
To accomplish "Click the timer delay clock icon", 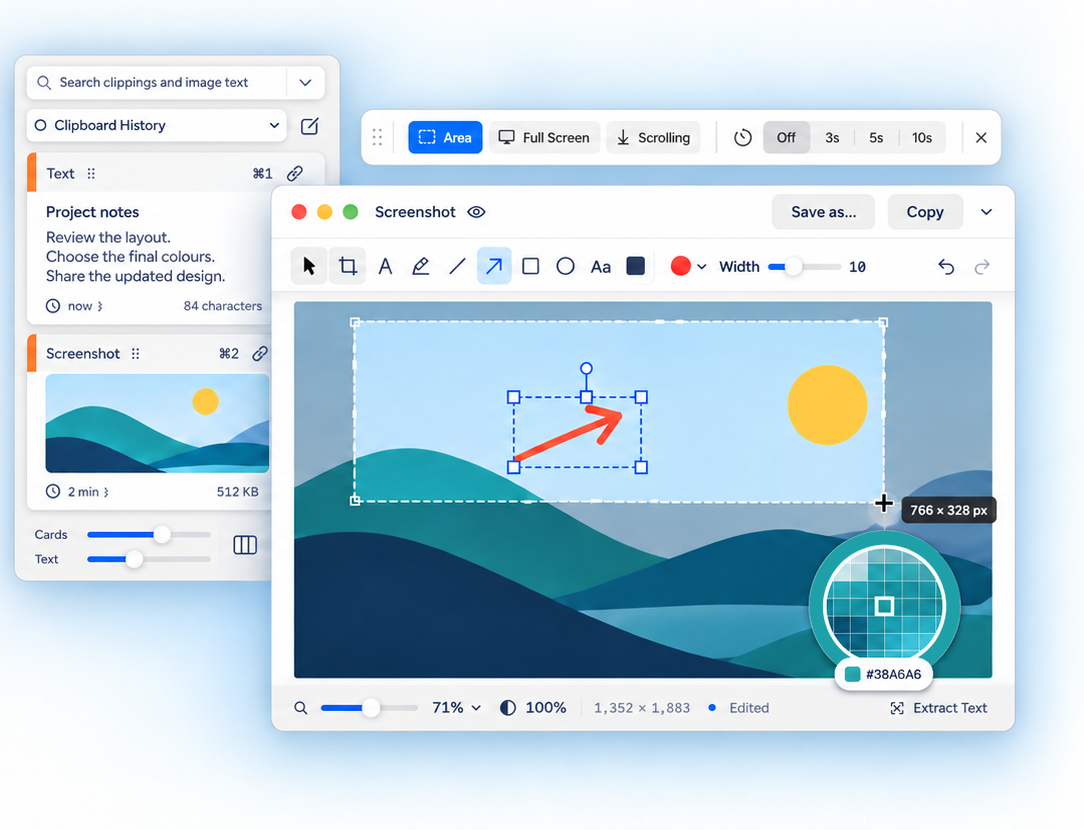I will (x=743, y=138).
